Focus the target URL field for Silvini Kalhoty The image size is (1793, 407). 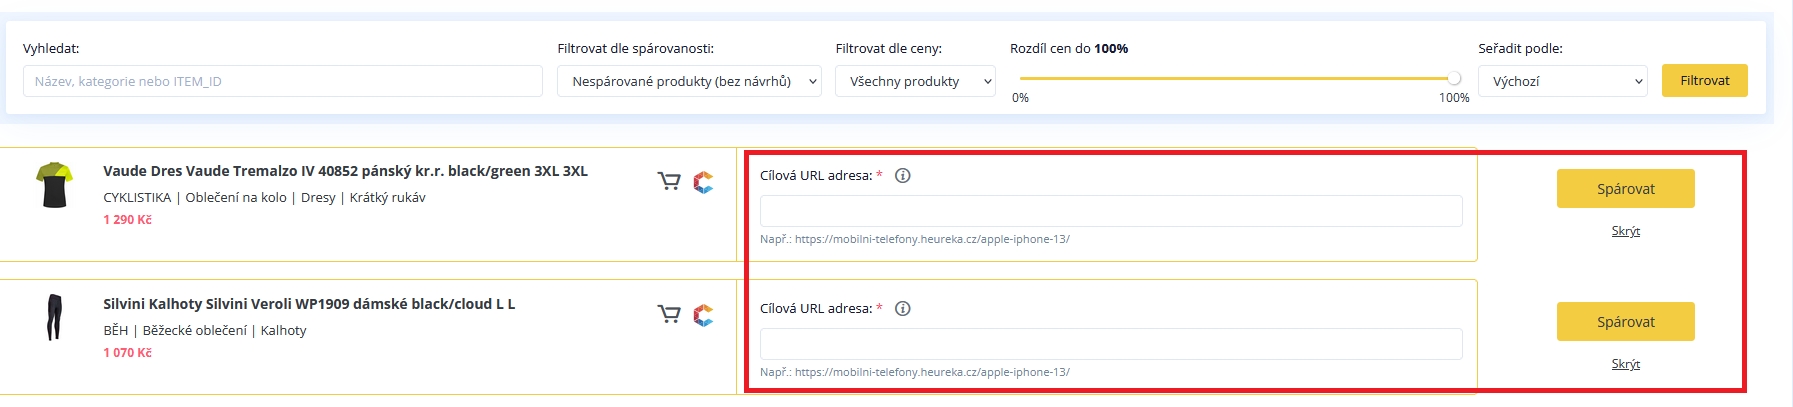coord(1110,344)
